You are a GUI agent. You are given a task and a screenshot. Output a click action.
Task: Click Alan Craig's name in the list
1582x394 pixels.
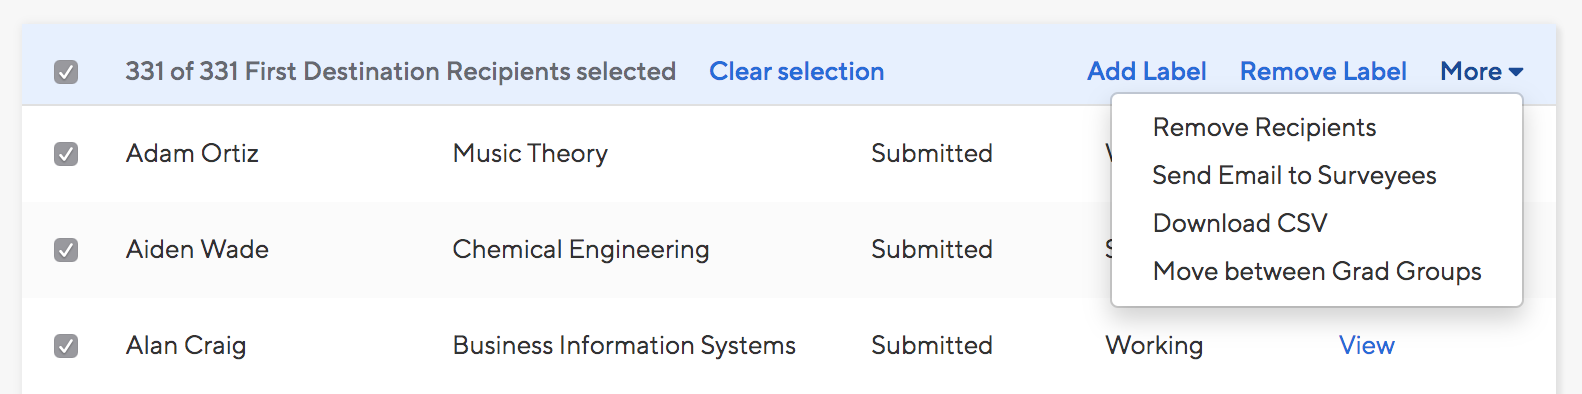[186, 346]
